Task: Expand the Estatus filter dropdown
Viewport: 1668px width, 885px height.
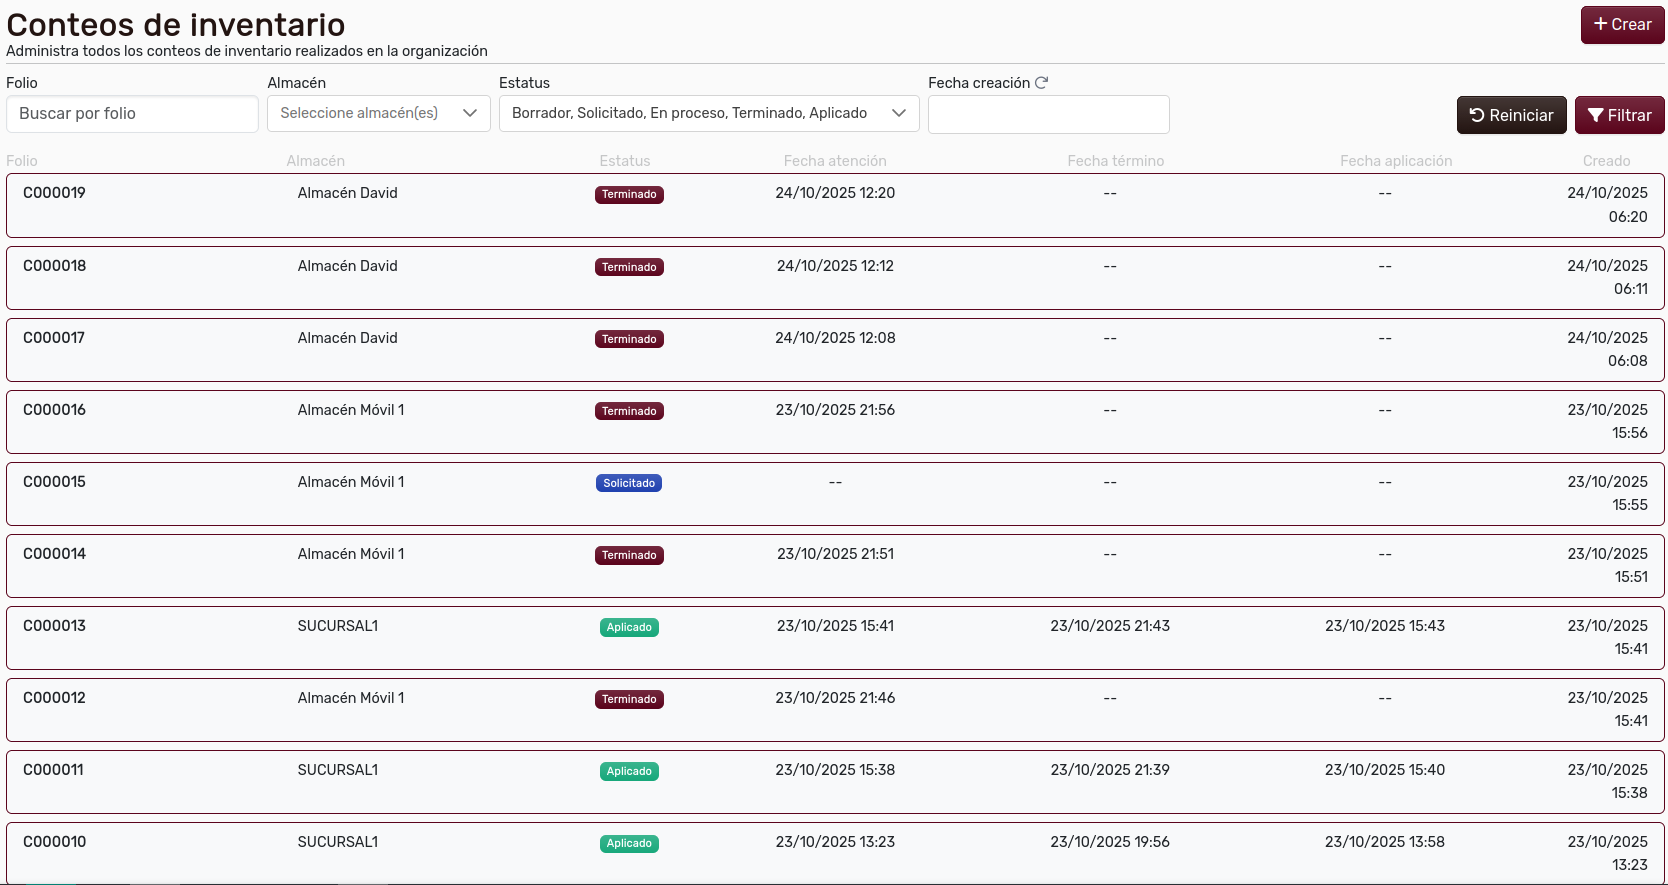Action: pos(708,114)
